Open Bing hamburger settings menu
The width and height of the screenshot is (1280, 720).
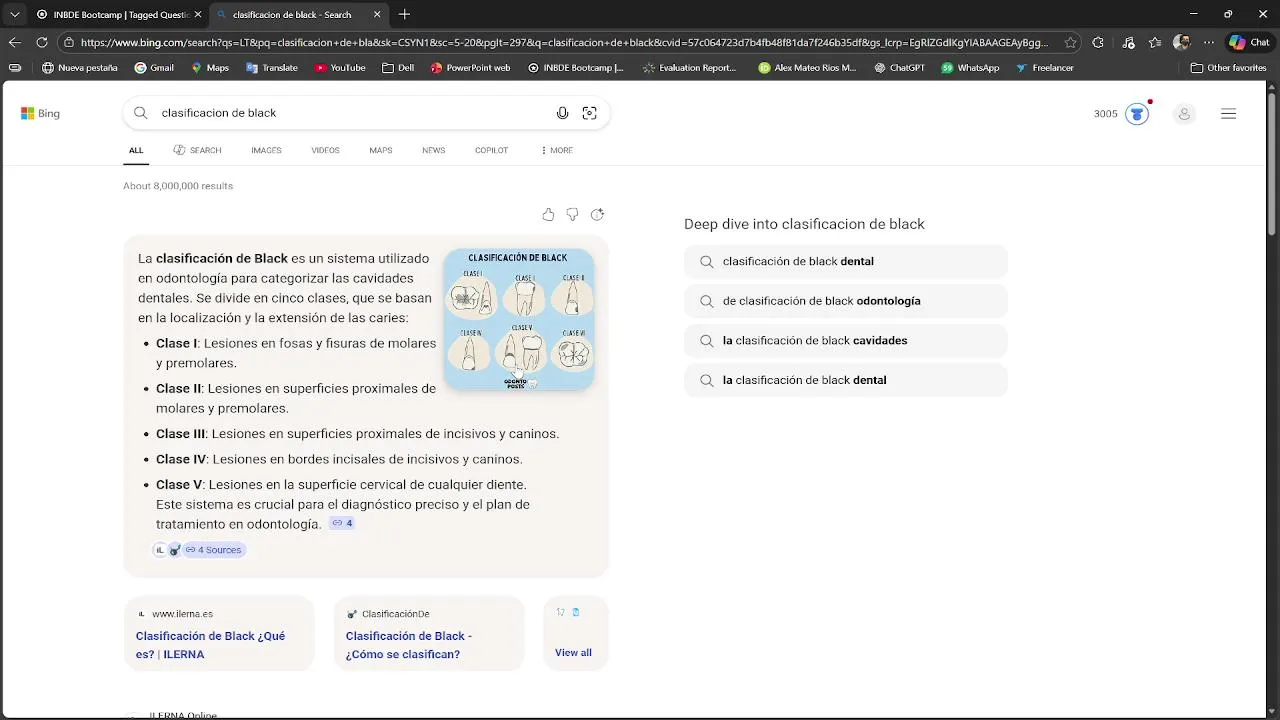(1228, 114)
